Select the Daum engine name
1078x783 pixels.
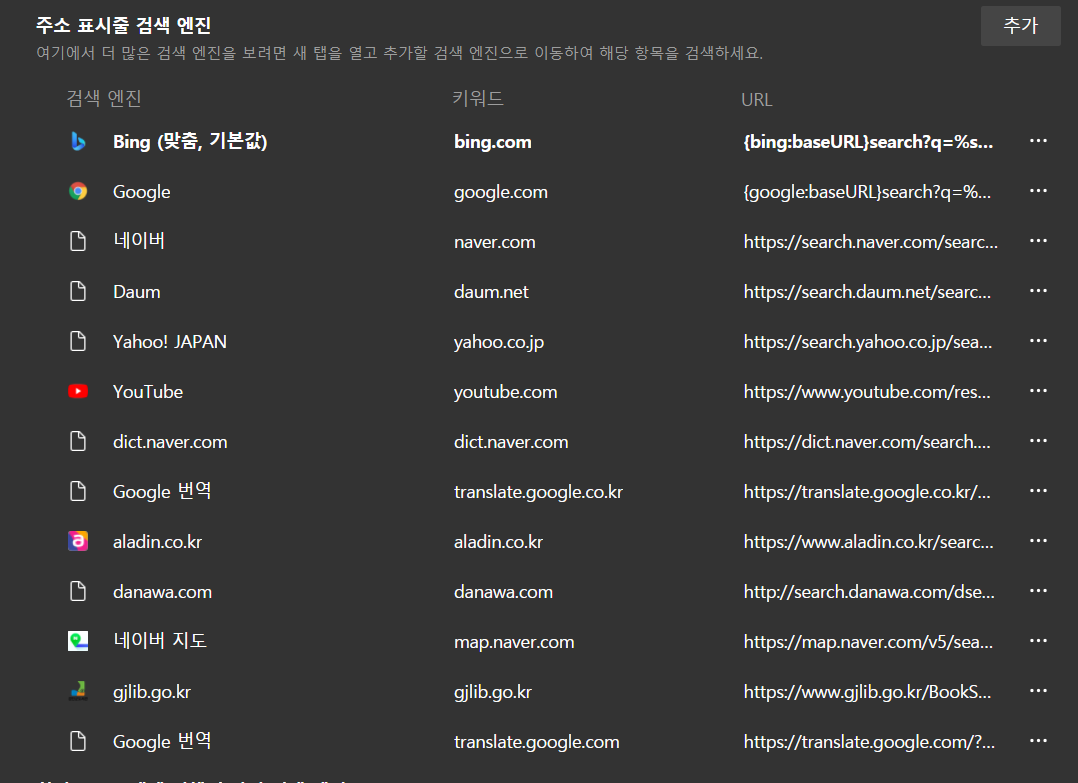137,291
